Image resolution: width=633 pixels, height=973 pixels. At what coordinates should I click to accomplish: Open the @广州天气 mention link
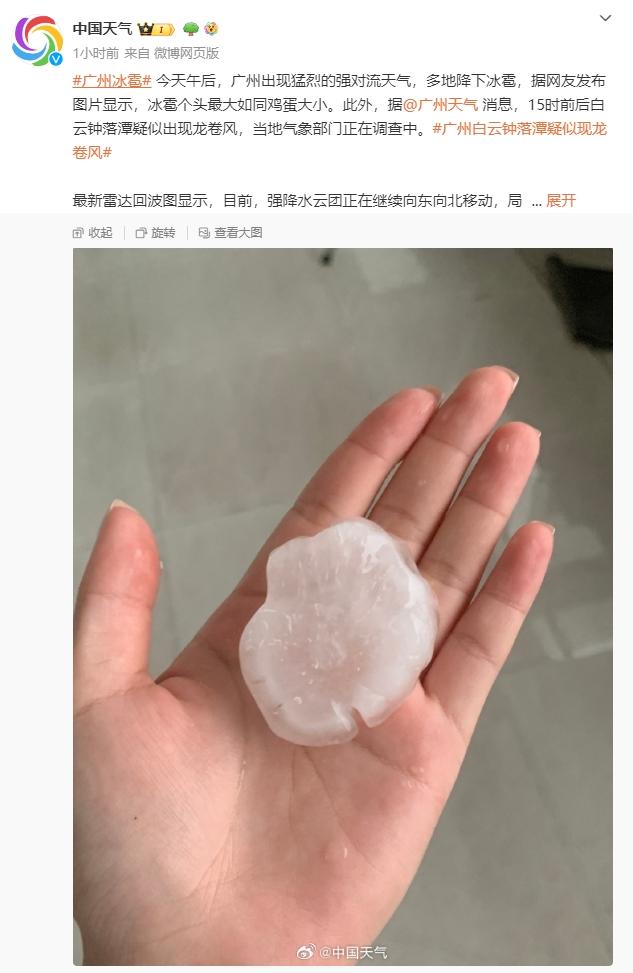pyautogui.click(x=441, y=105)
